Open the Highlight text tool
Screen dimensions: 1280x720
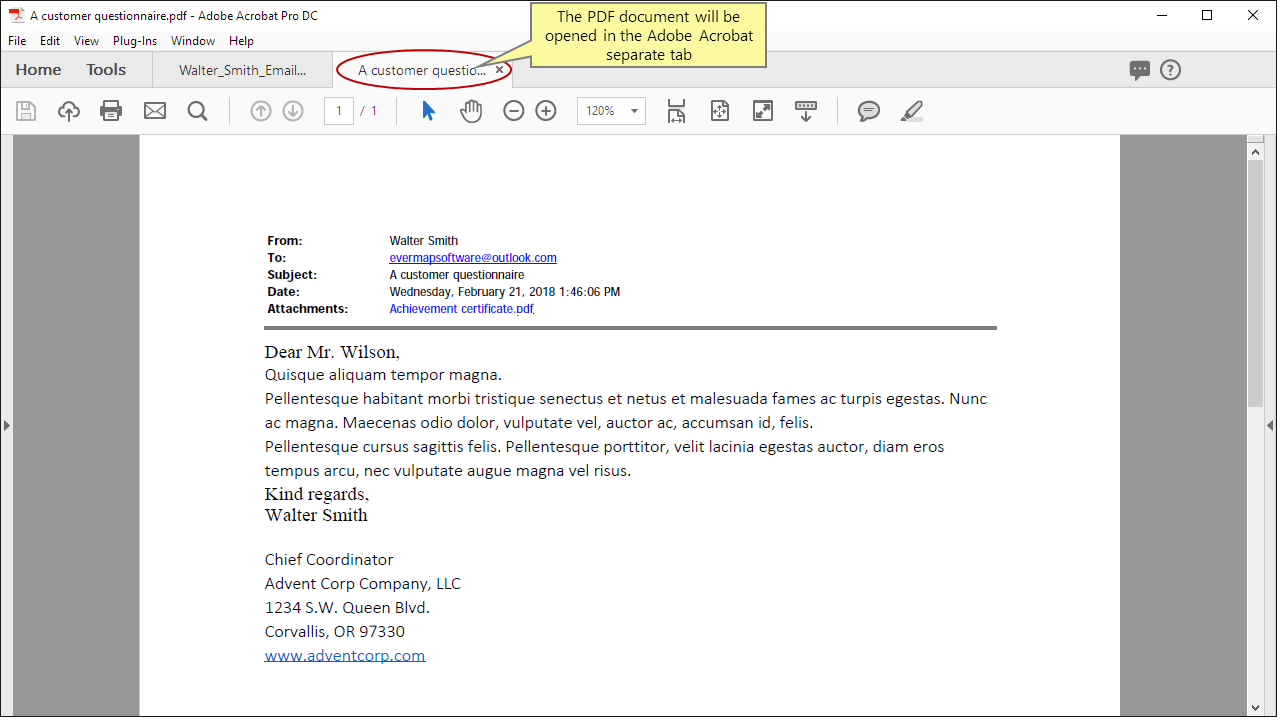911,110
